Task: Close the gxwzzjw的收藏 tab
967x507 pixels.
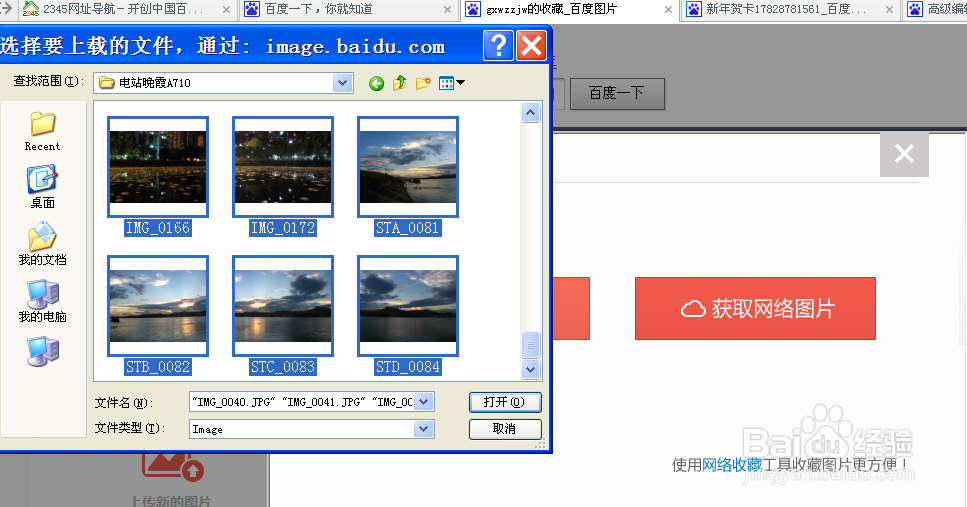Action: click(x=669, y=10)
